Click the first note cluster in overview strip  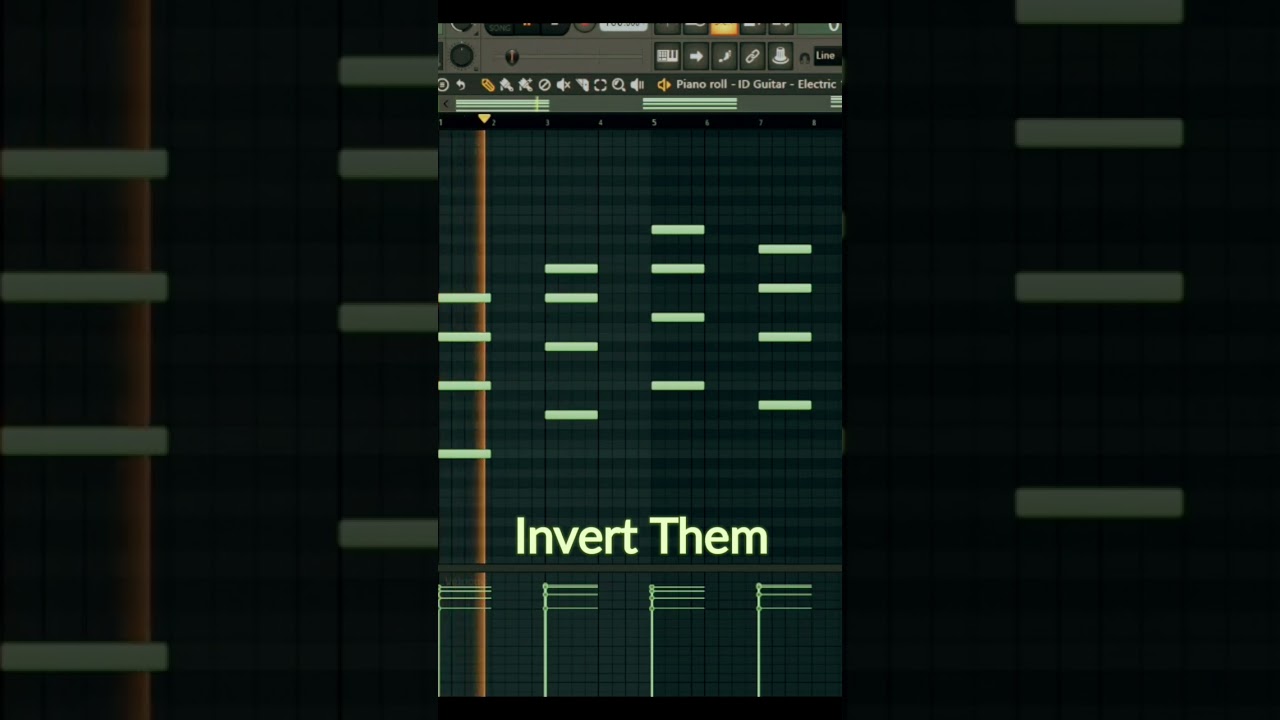click(502, 105)
